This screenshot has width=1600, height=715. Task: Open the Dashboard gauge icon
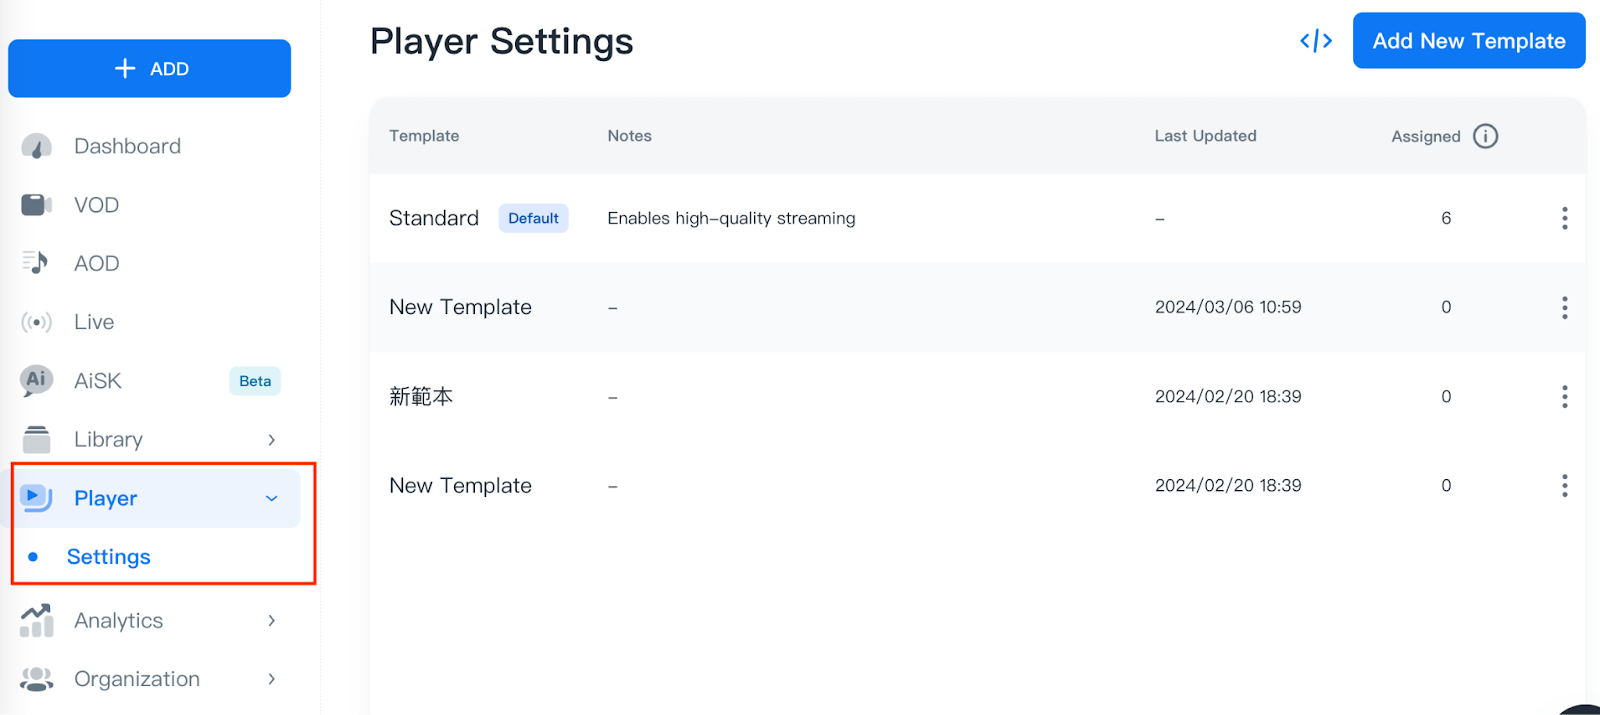point(37,147)
